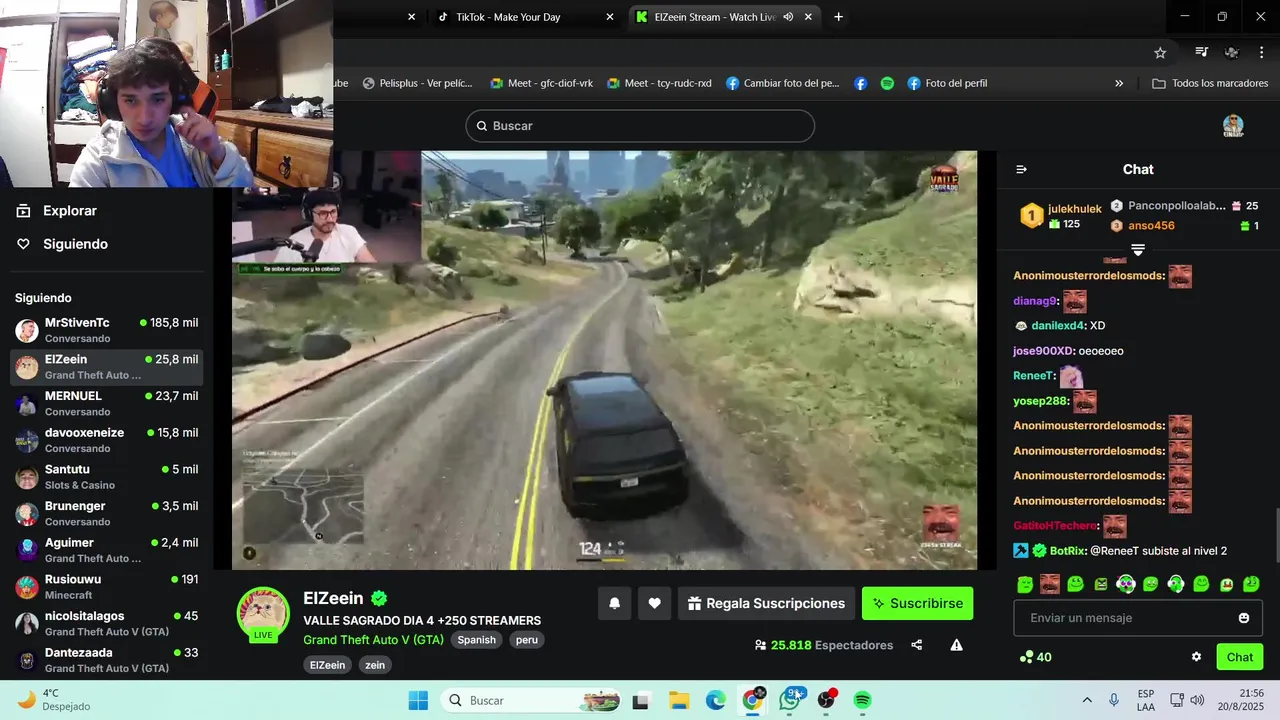
Task: Select MERNUEL channel in Siguiendo list
Action: [107, 403]
